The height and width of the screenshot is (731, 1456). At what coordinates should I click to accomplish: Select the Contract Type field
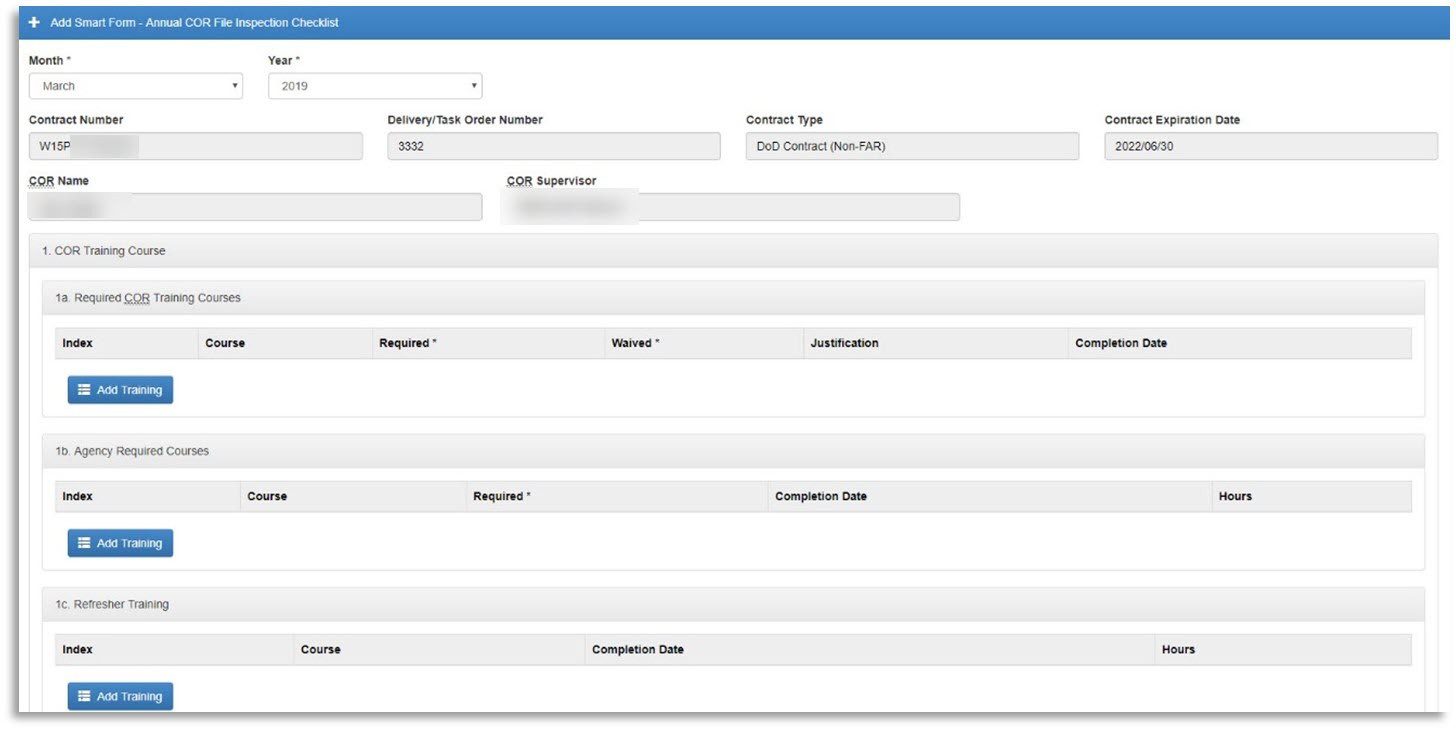click(x=912, y=146)
